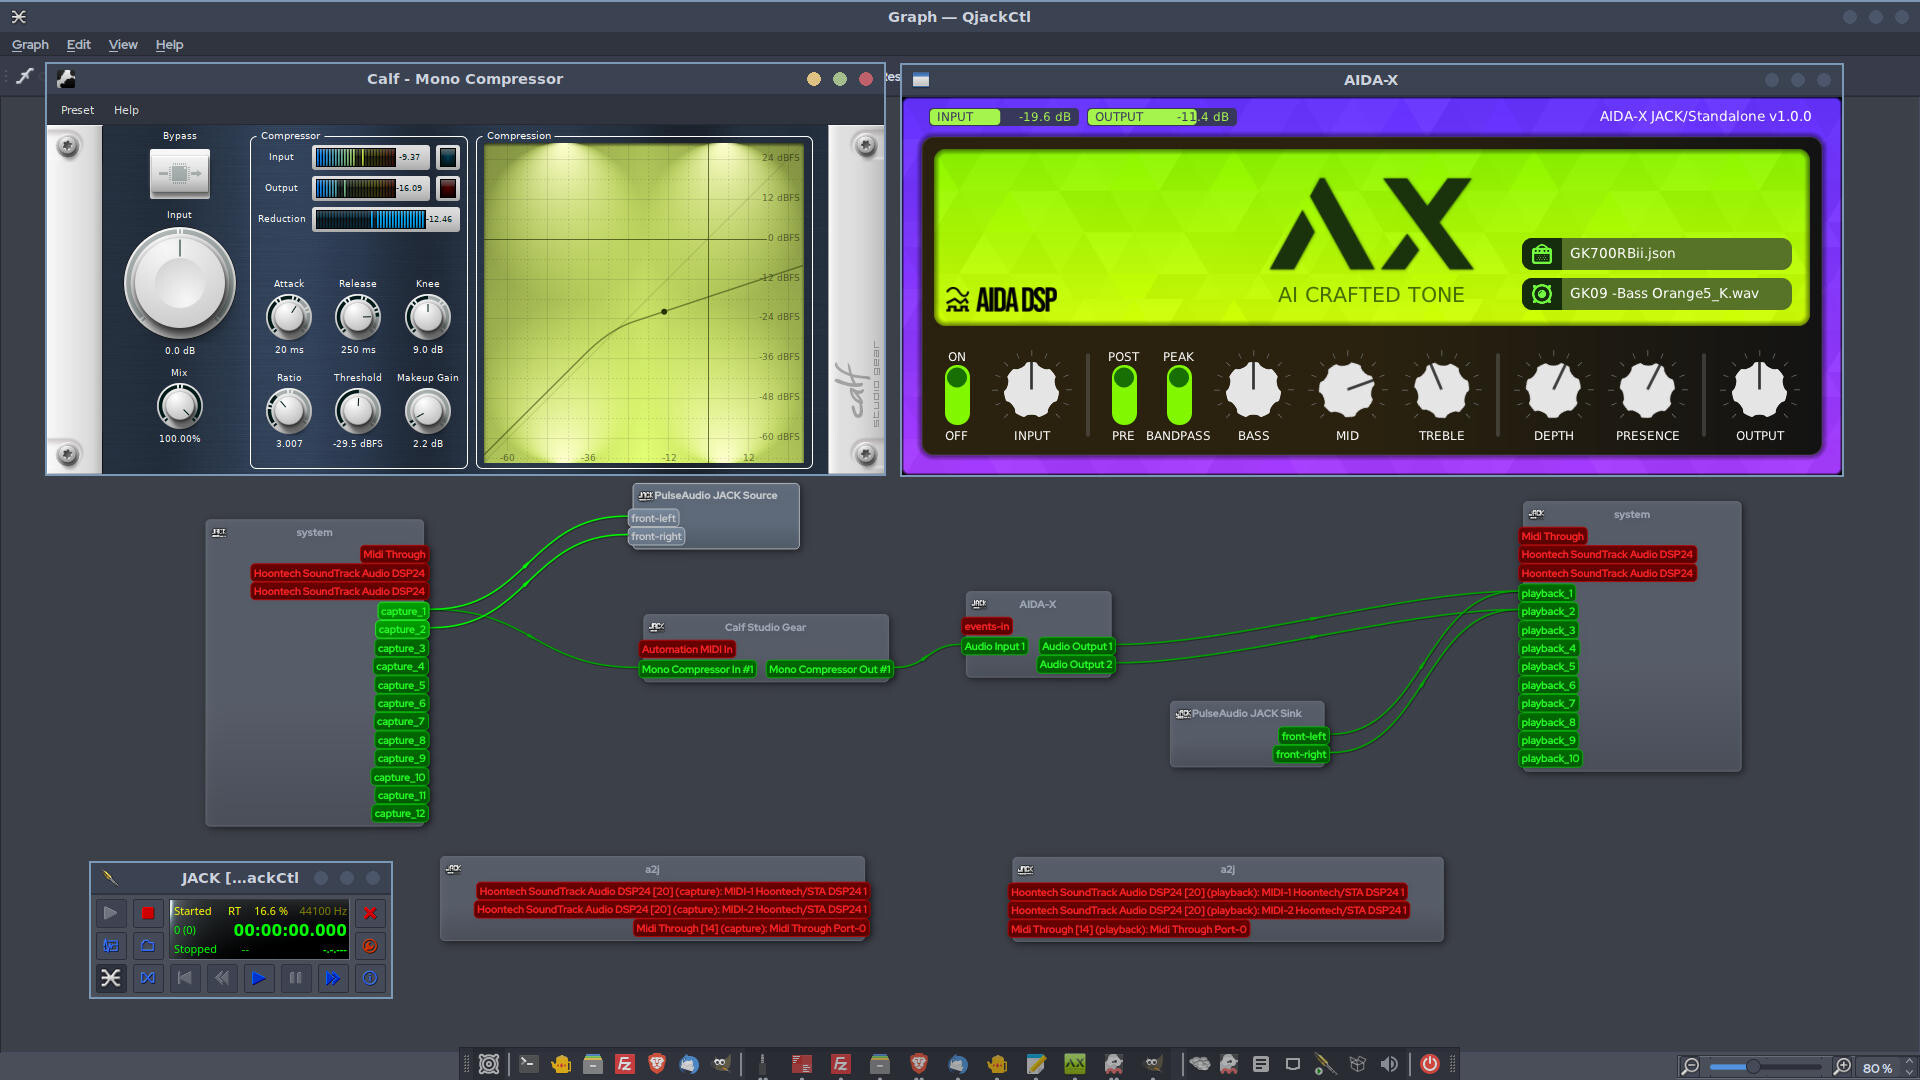Click the INPUT knob in AIDA-X
Screen dimensions: 1920x1080
tap(1031, 390)
